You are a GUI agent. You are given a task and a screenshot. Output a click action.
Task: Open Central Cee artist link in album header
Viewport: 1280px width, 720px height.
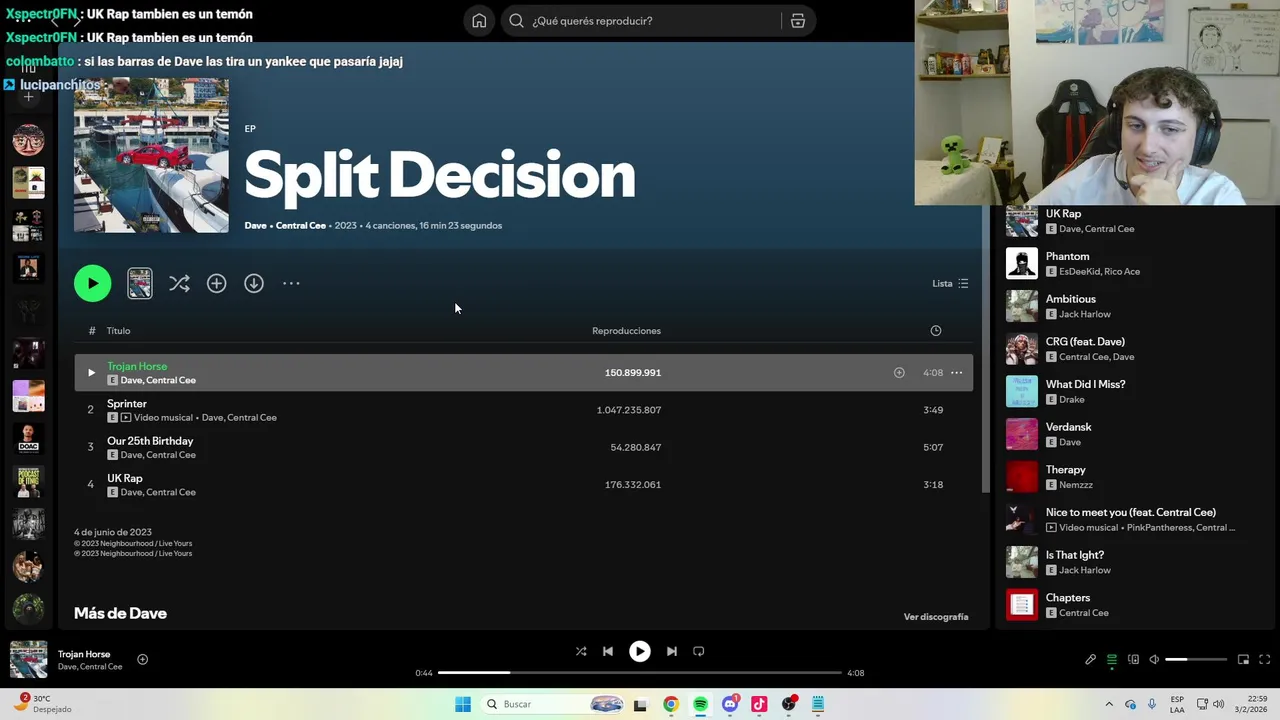coord(301,226)
